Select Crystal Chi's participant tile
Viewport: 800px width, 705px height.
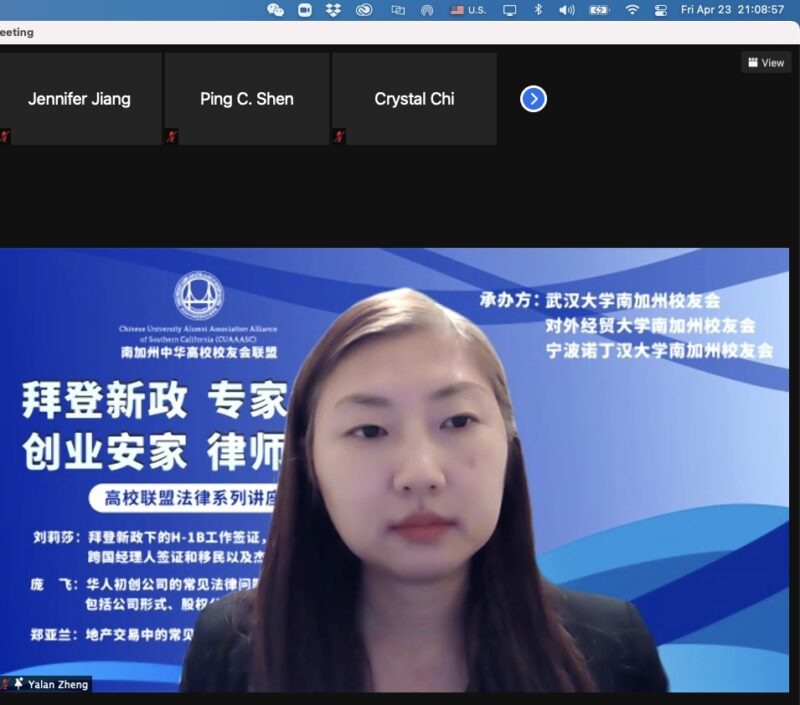(414, 99)
